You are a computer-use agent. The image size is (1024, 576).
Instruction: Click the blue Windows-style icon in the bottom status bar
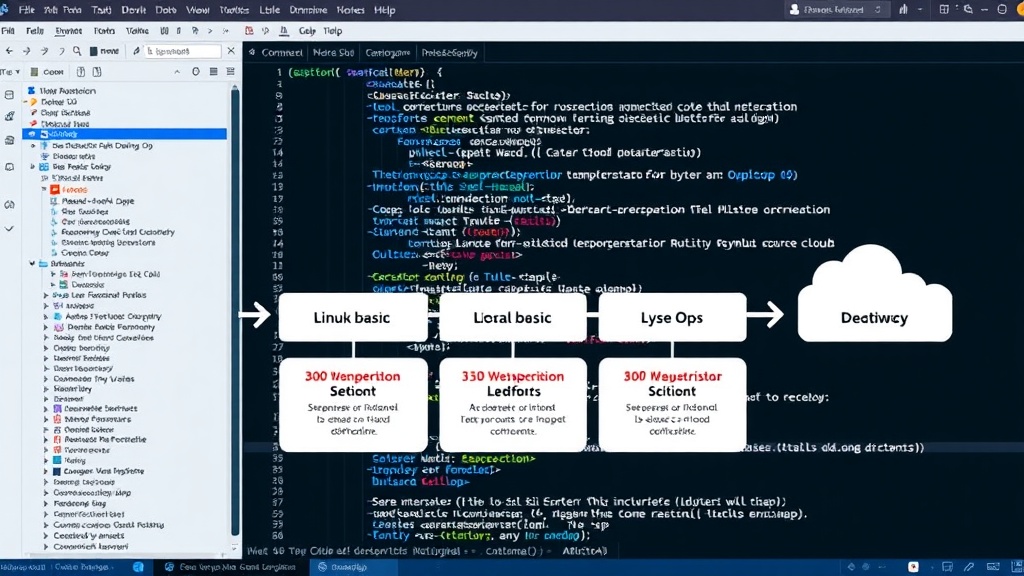point(138,567)
